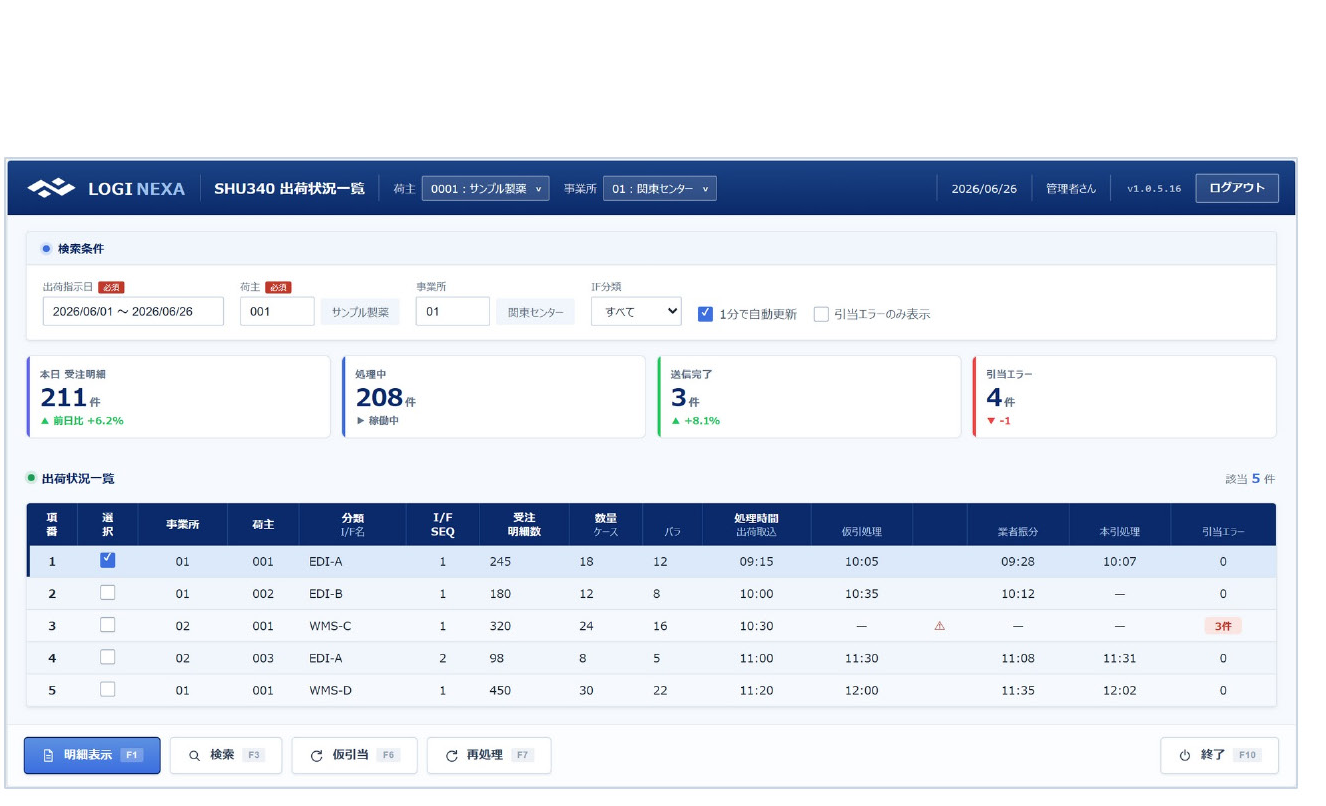This screenshot has height=806, width=1326.
Task: Tick the selection checkbox for the EDI-B row
Action: tap(108, 593)
